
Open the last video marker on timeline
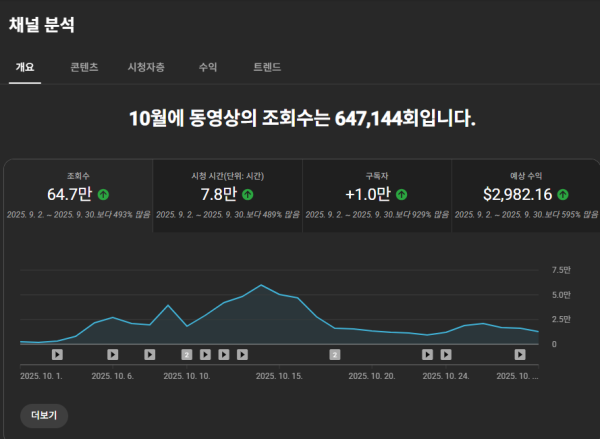[x=520, y=354]
